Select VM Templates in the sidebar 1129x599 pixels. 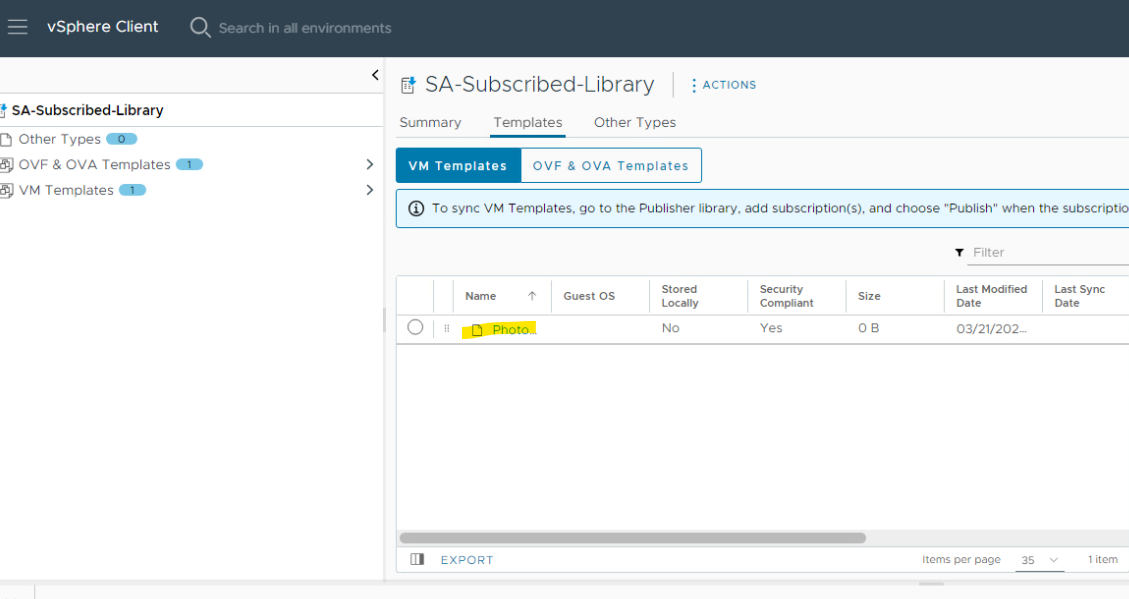pyautogui.click(x=66, y=190)
